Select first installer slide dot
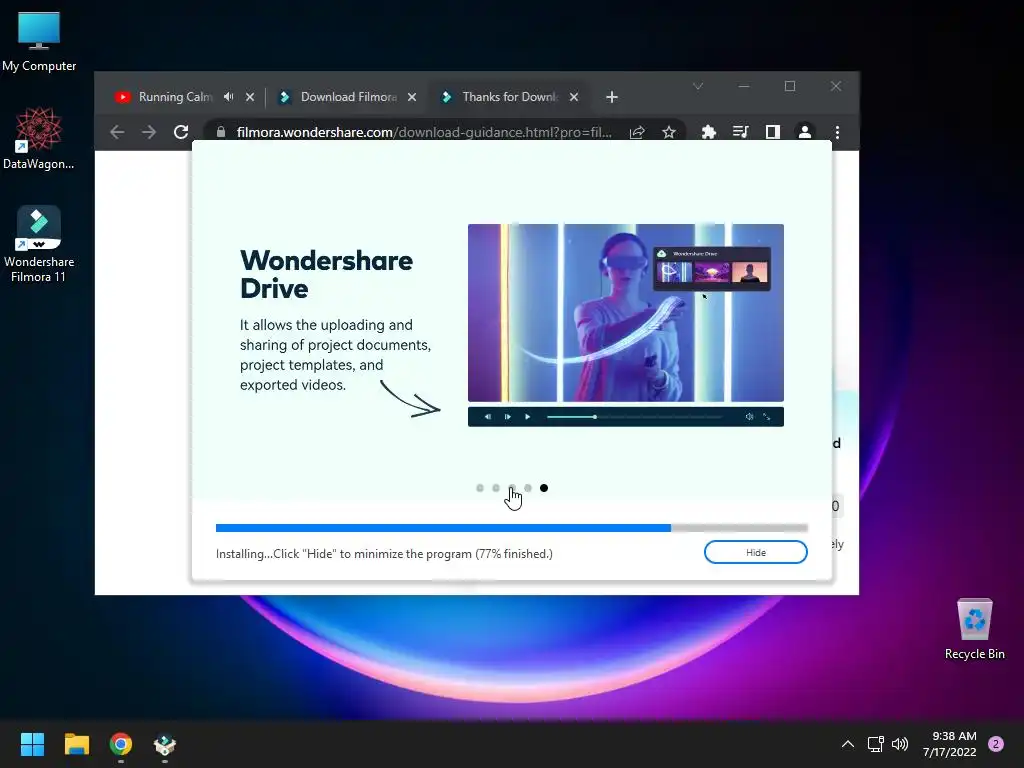Screen dimensions: 1024x768 (x=480, y=488)
